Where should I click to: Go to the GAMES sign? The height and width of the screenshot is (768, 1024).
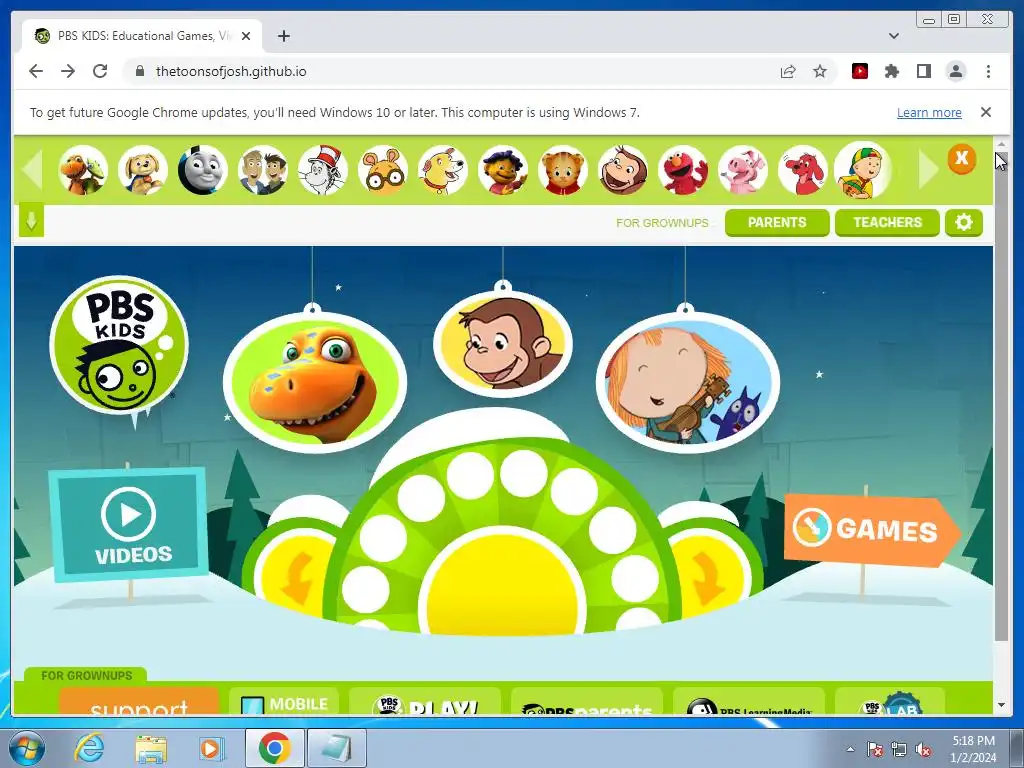[872, 530]
